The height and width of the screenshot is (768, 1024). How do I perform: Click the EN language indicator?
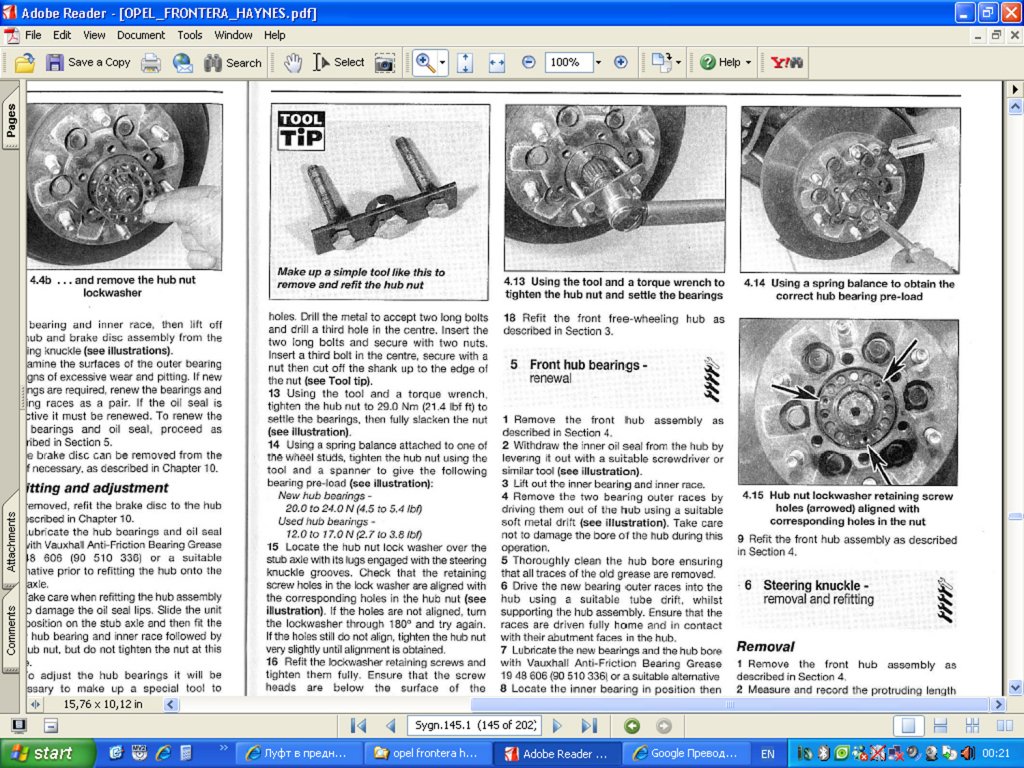768,754
